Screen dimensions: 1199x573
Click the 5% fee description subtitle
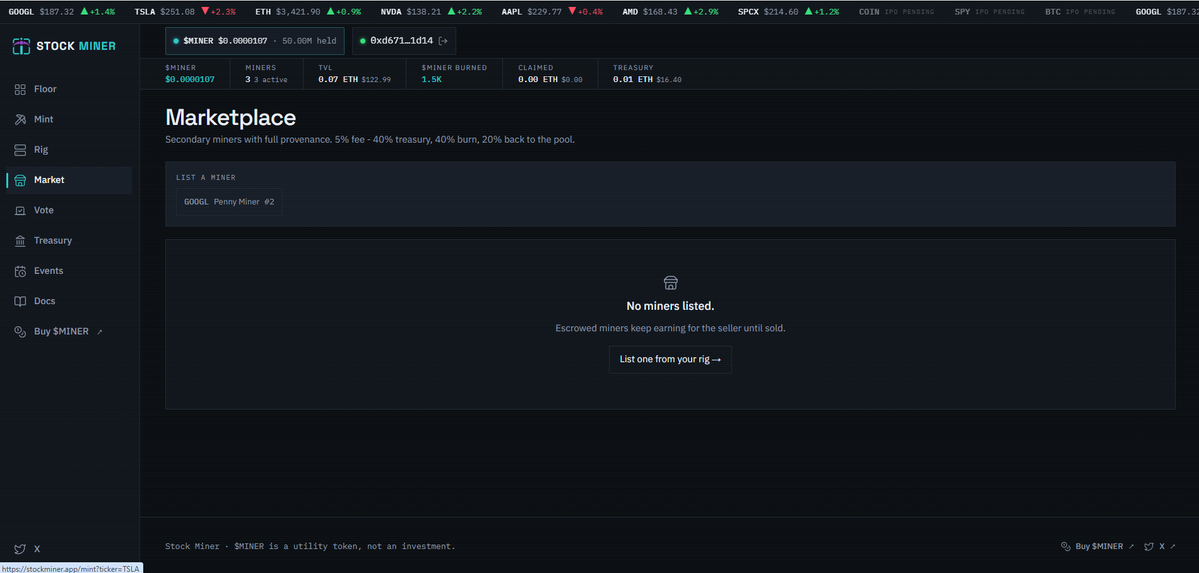click(369, 140)
